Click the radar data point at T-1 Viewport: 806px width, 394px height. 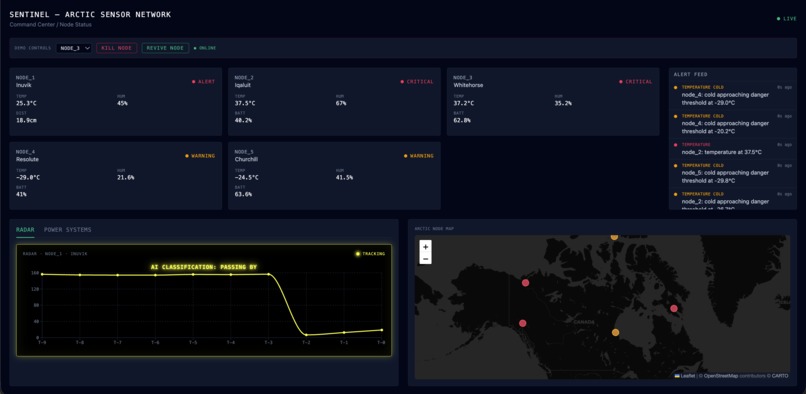(344, 332)
